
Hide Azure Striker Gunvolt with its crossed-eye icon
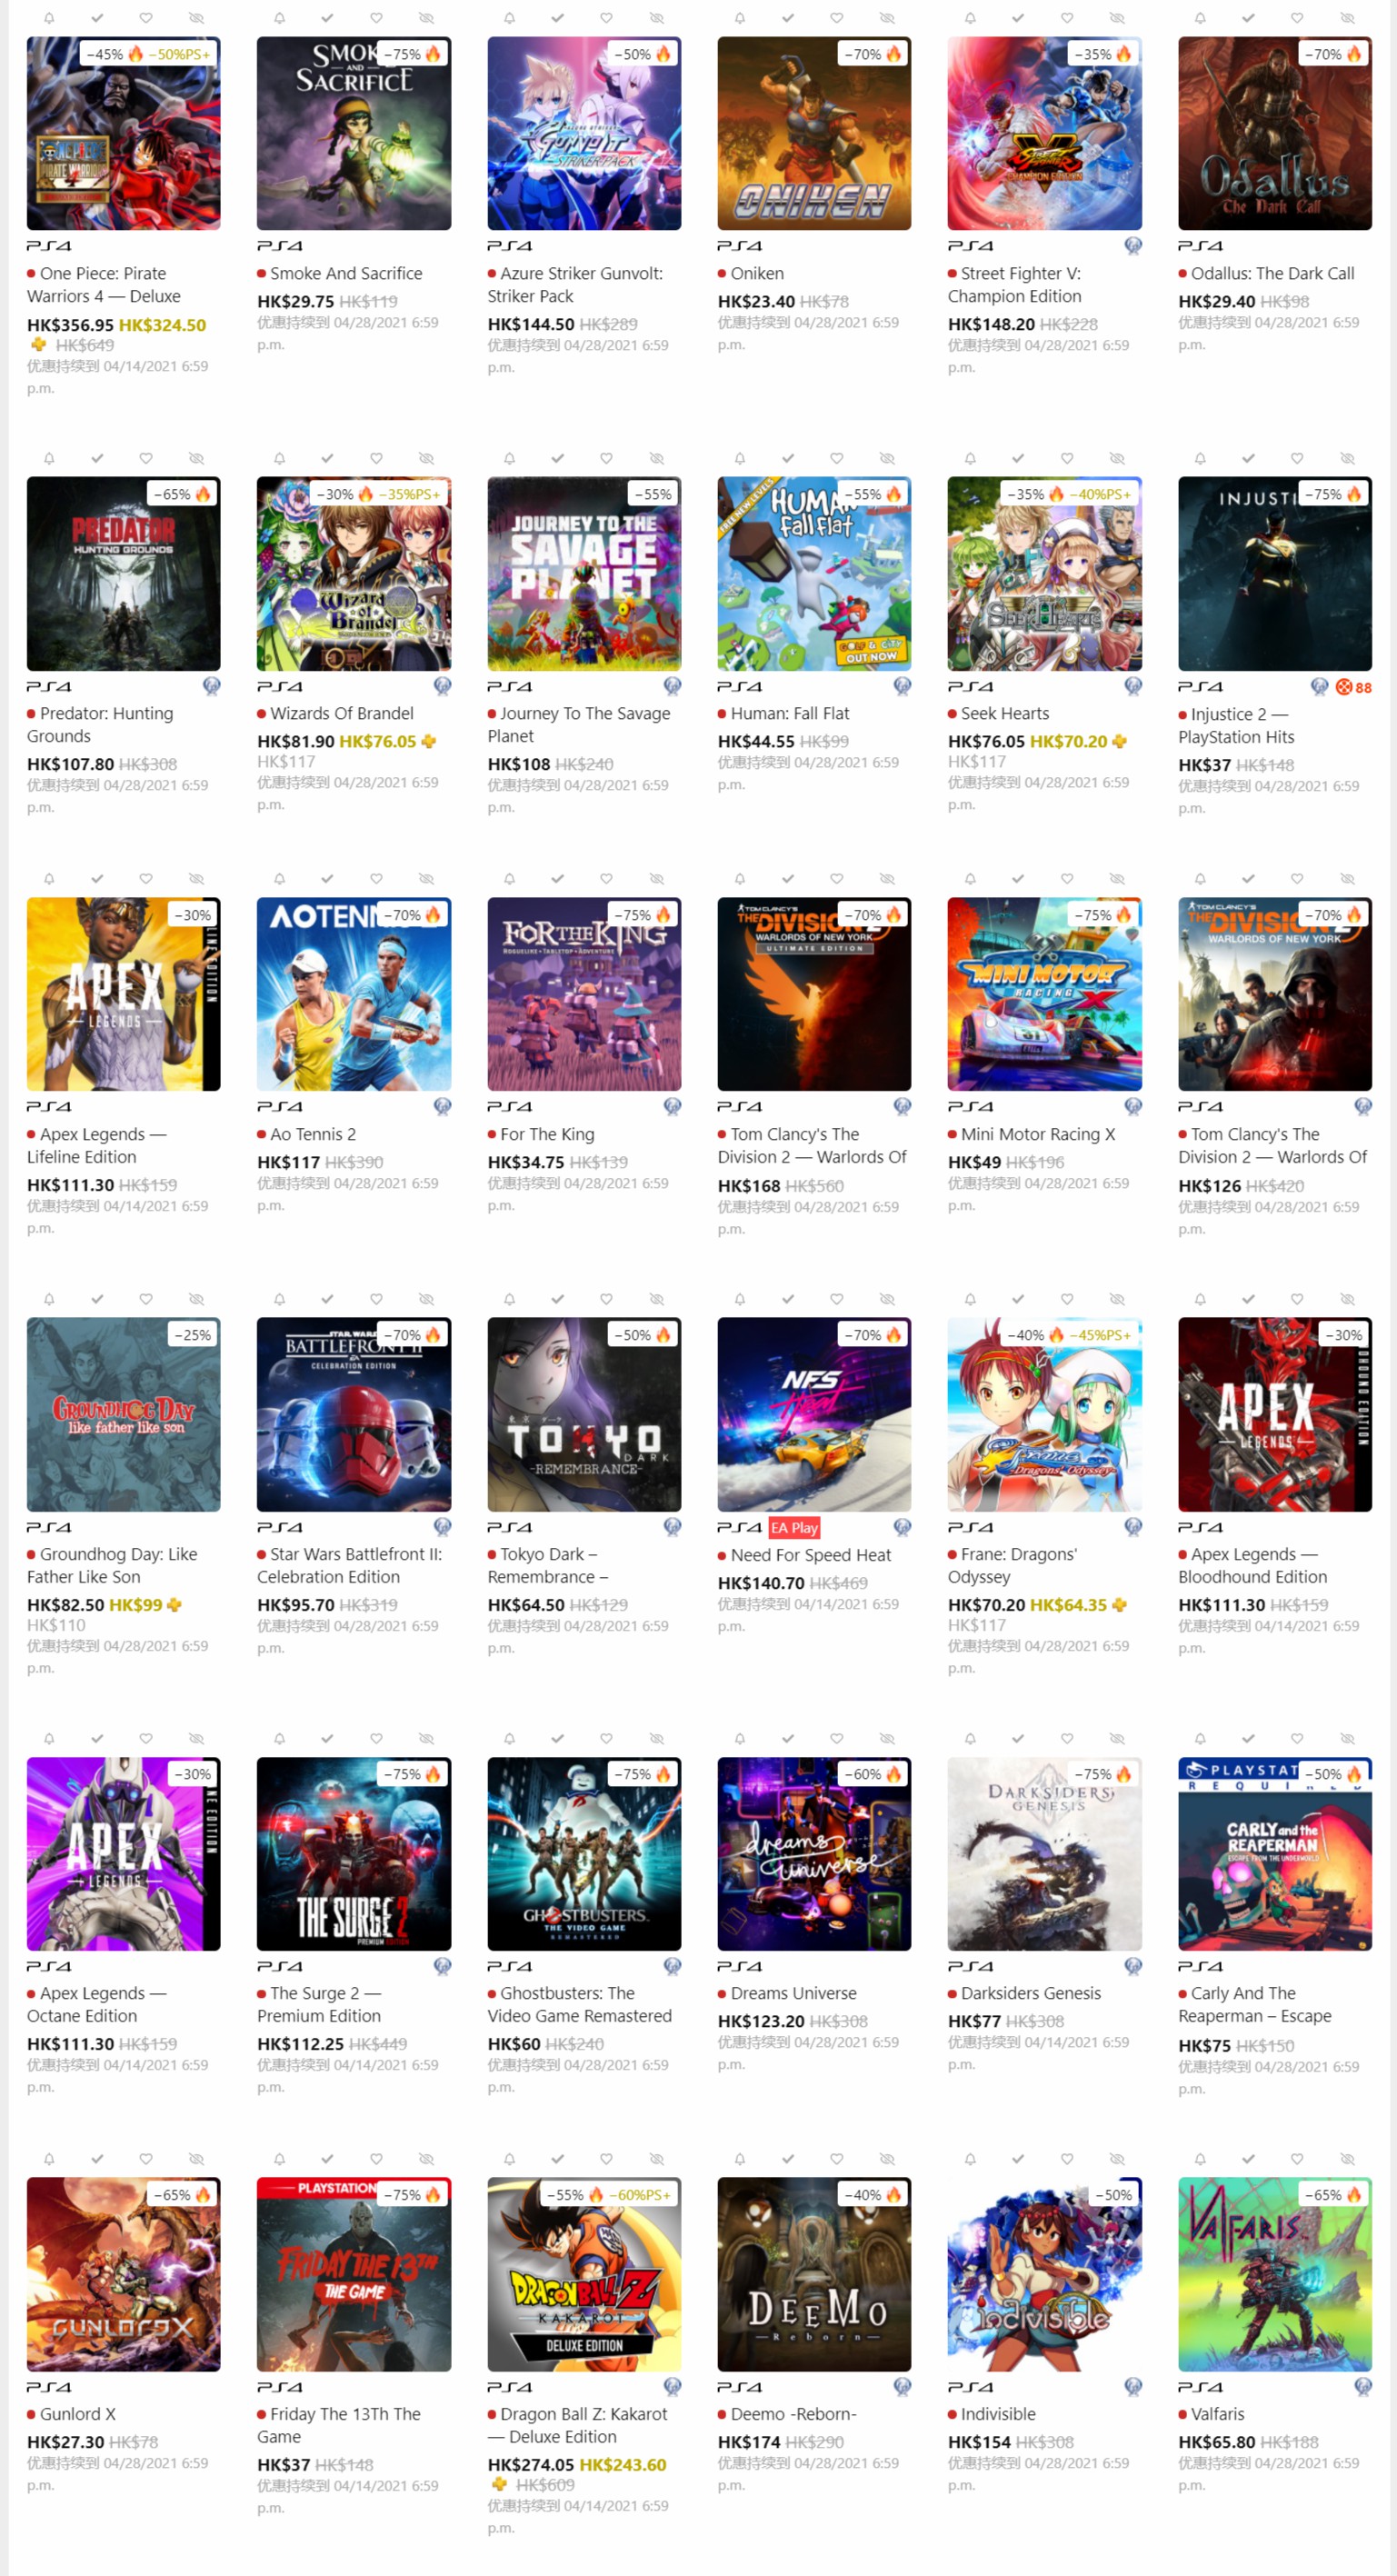(x=656, y=18)
